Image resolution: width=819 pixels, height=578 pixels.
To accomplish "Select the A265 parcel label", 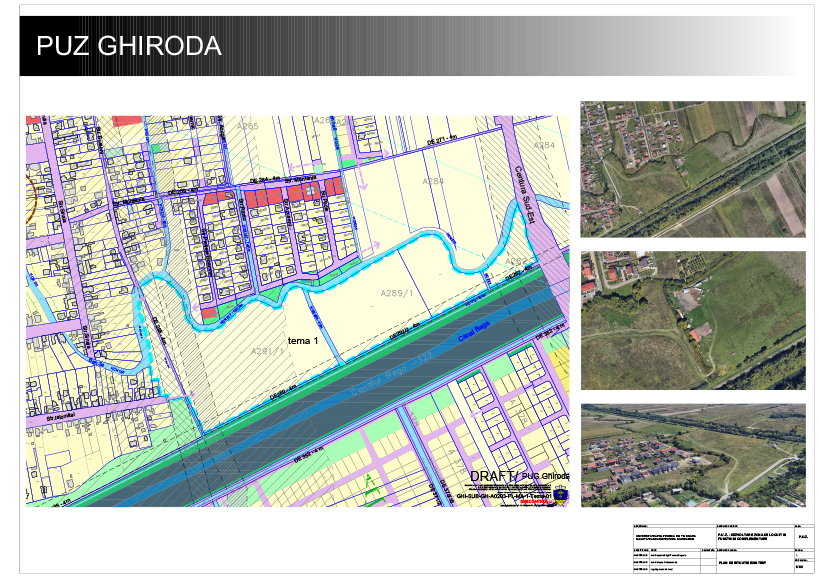I will 247,126.
